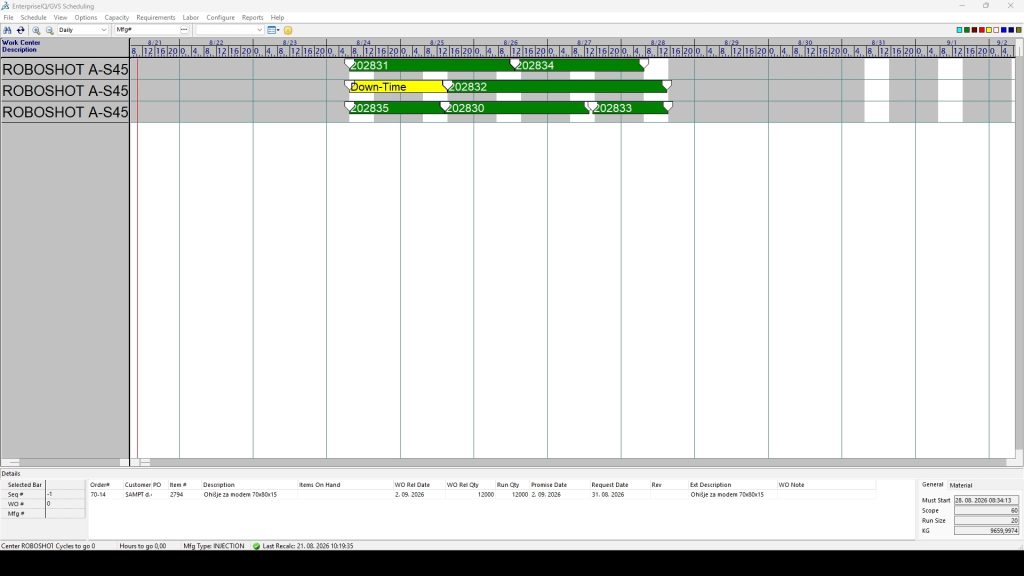Select the dark red color legend swatch
Image resolution: width=1024 pixels, height=576 pixels.
974,30
